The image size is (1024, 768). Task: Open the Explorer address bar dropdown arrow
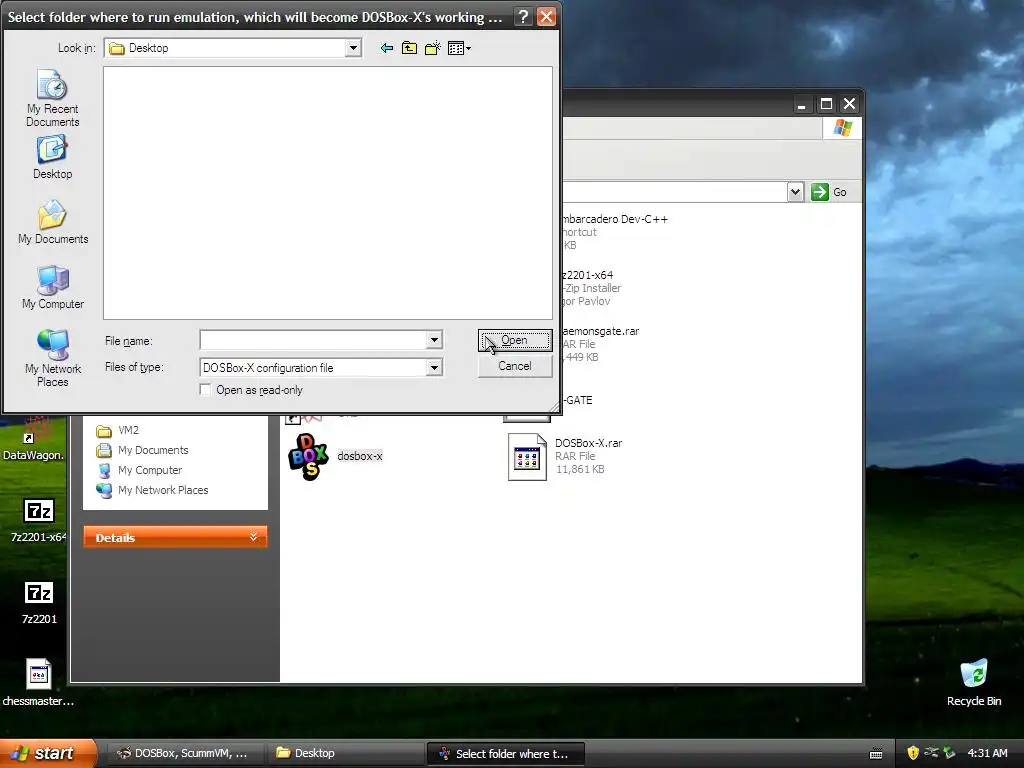click(x=795, y=192)
